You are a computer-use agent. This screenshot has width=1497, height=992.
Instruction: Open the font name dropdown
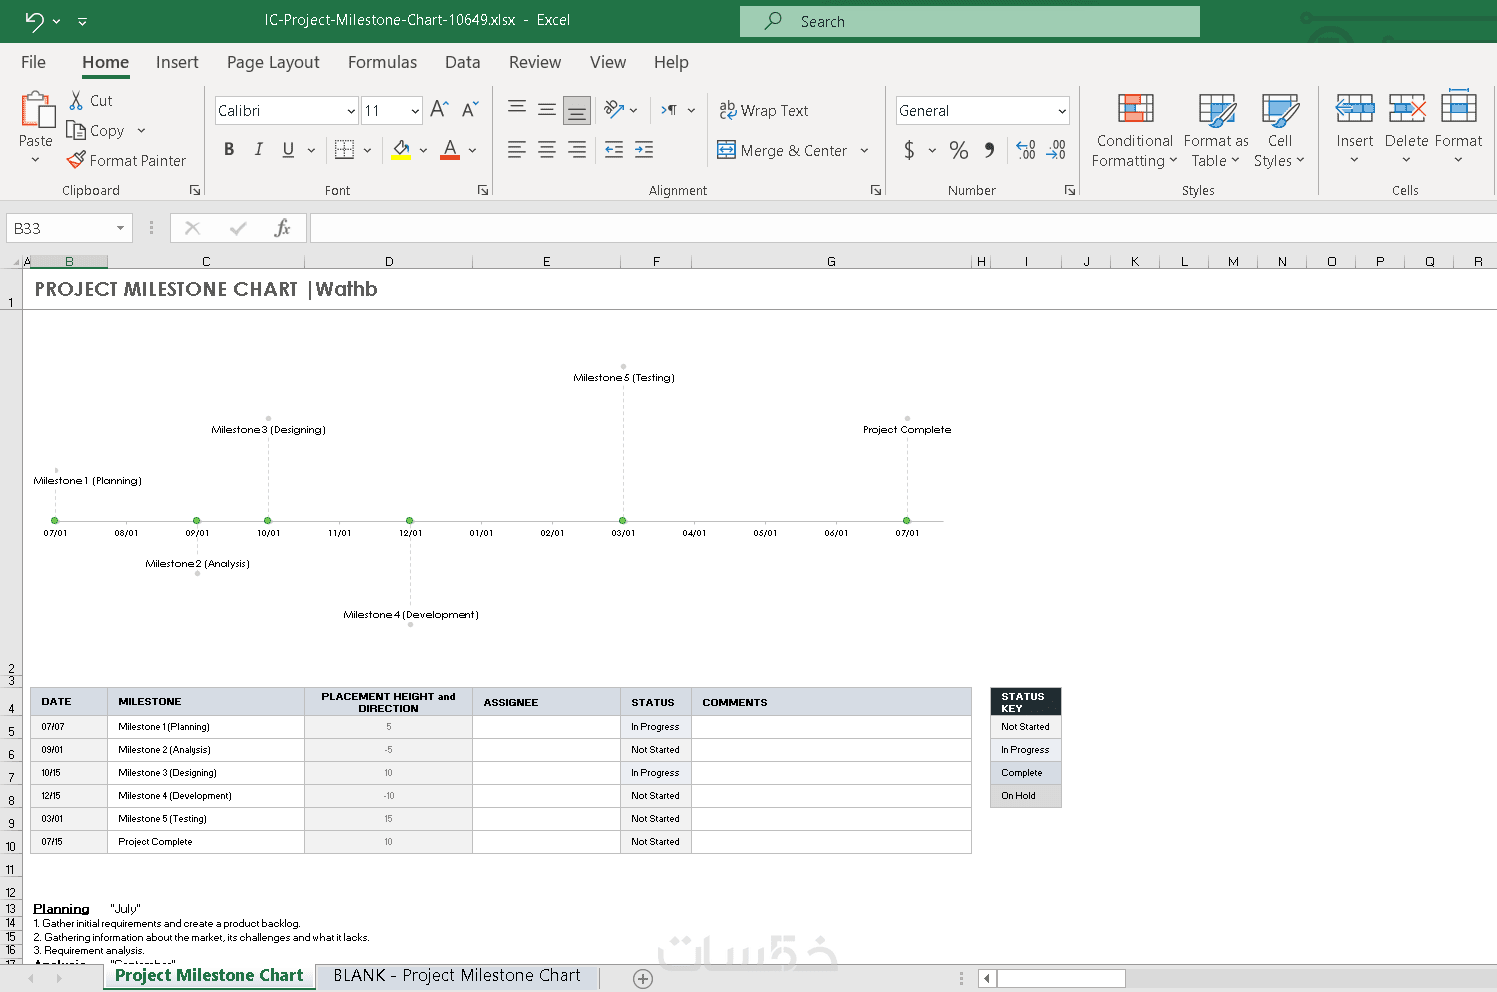(x=351, y=111)
